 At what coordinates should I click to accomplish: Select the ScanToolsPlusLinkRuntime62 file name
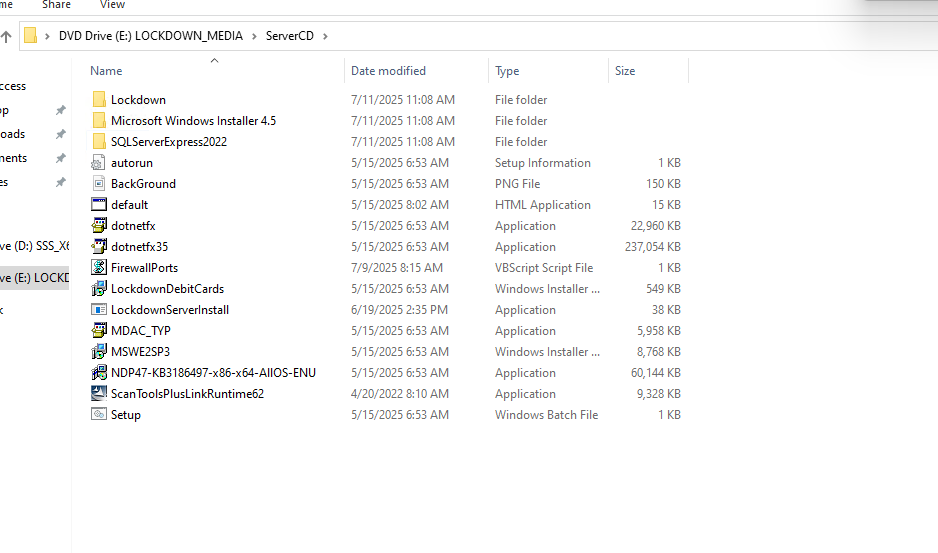[187, 394]
